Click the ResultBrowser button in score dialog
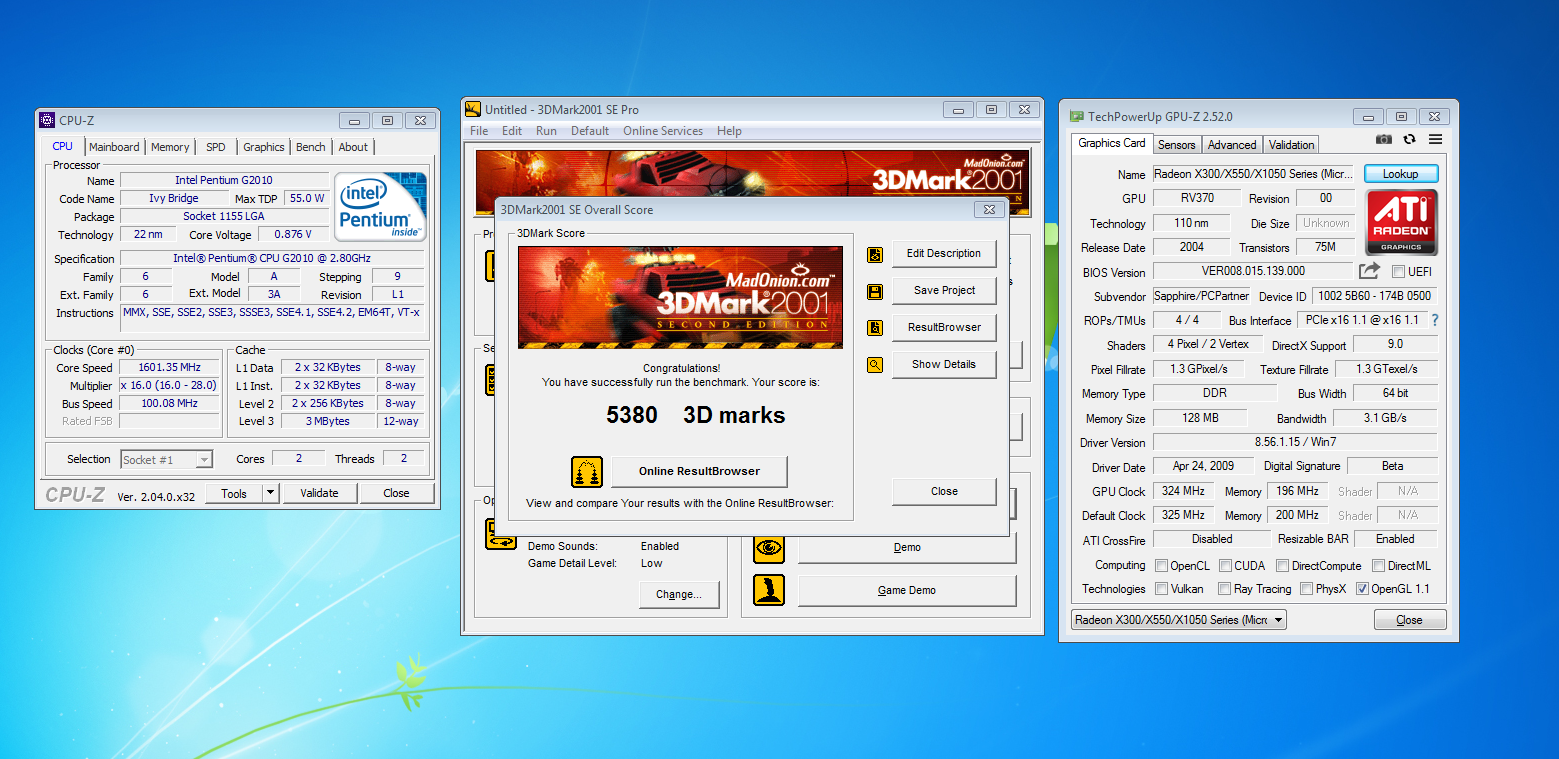The width and height of the screenshot is (1559, 759). pos(944,328)
